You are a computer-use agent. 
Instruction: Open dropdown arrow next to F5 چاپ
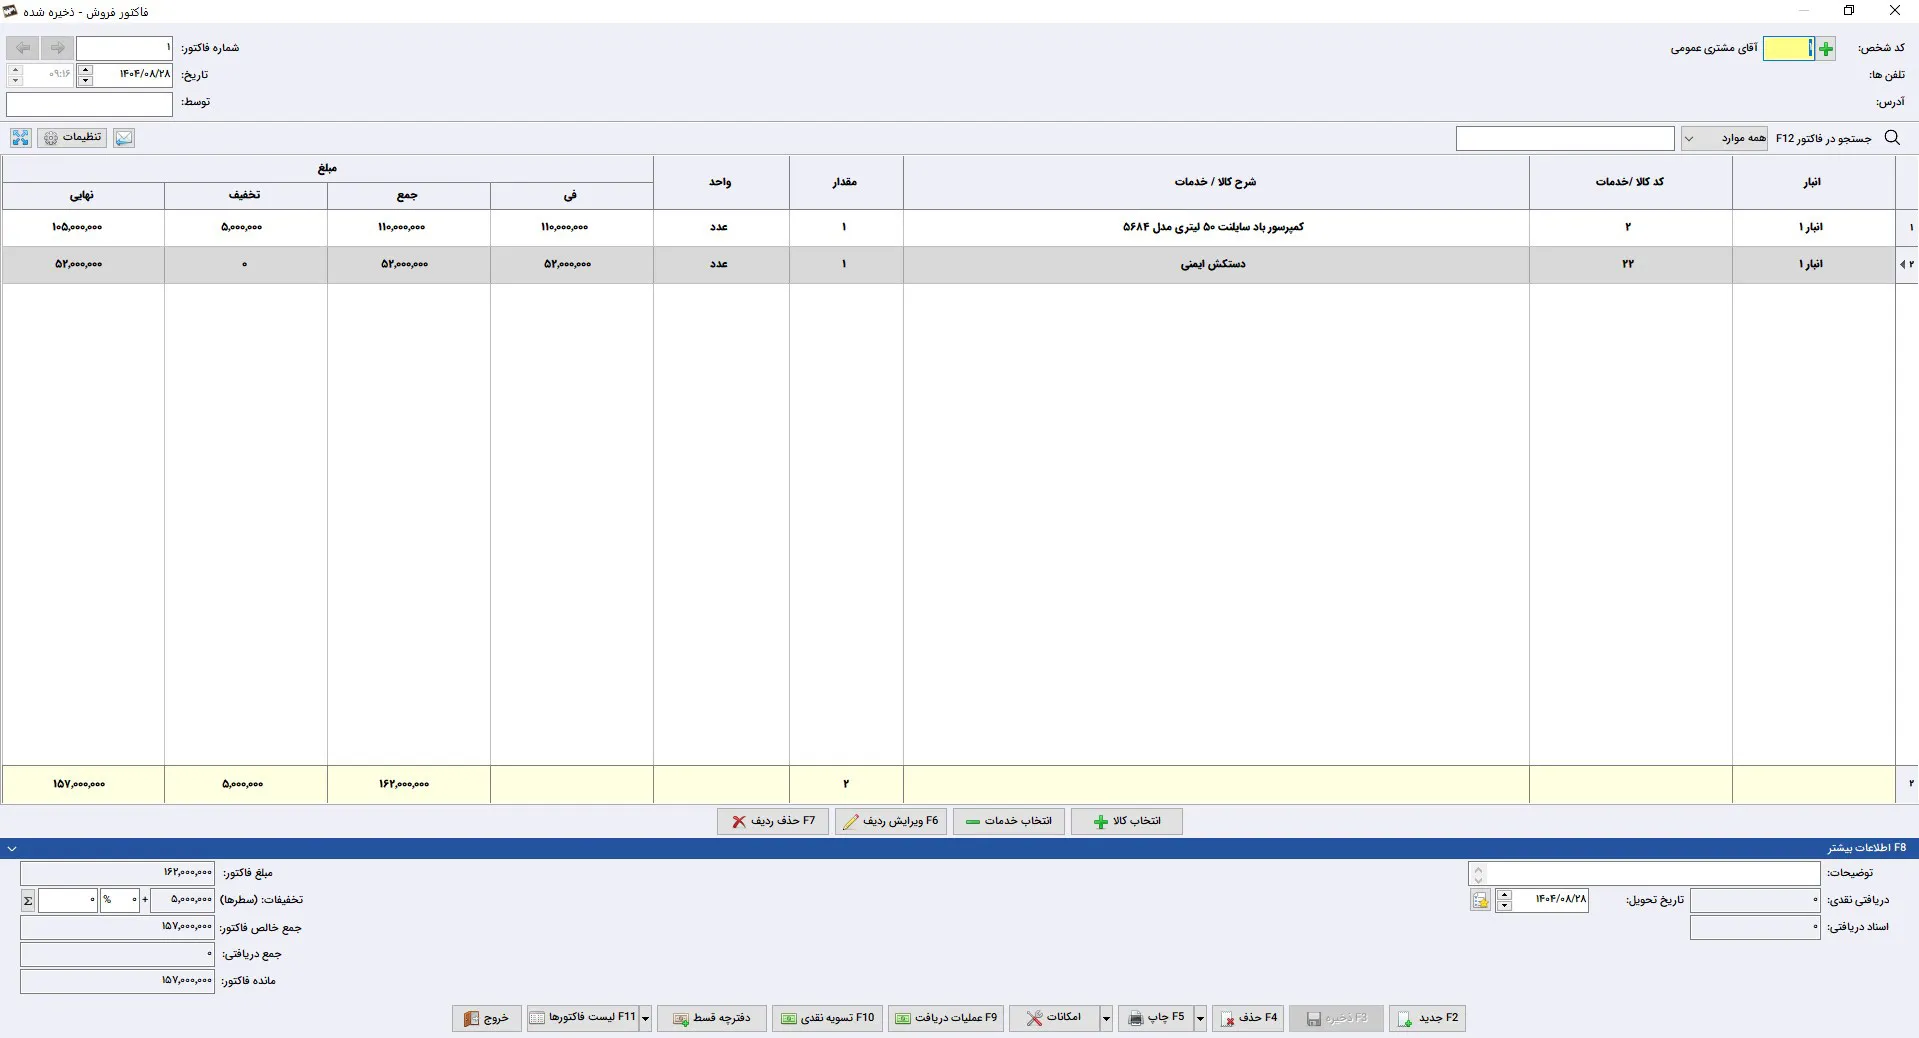pyautogui.click(x=1200, y=1018)
